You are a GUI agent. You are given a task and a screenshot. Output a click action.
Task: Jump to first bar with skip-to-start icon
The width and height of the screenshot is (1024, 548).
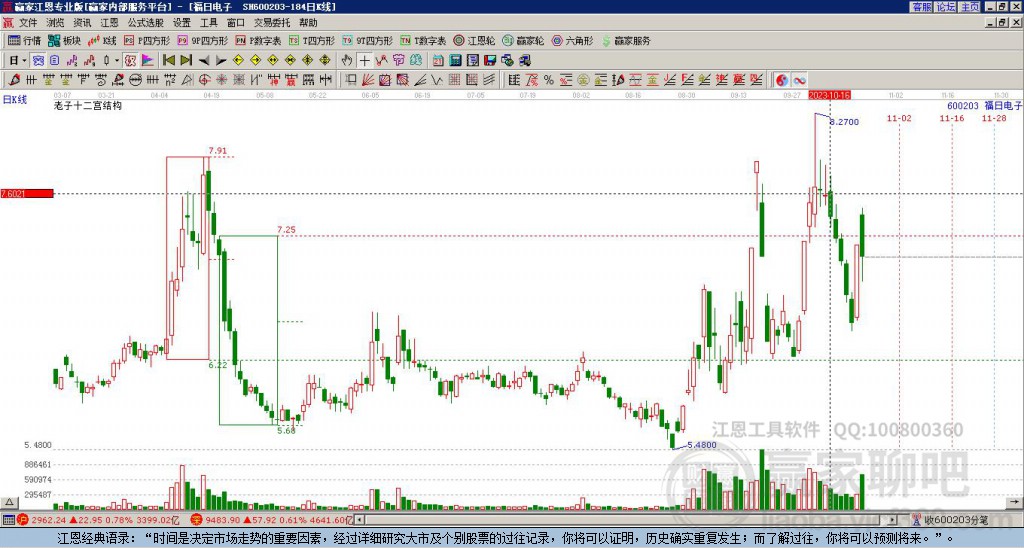coord(167,60)
